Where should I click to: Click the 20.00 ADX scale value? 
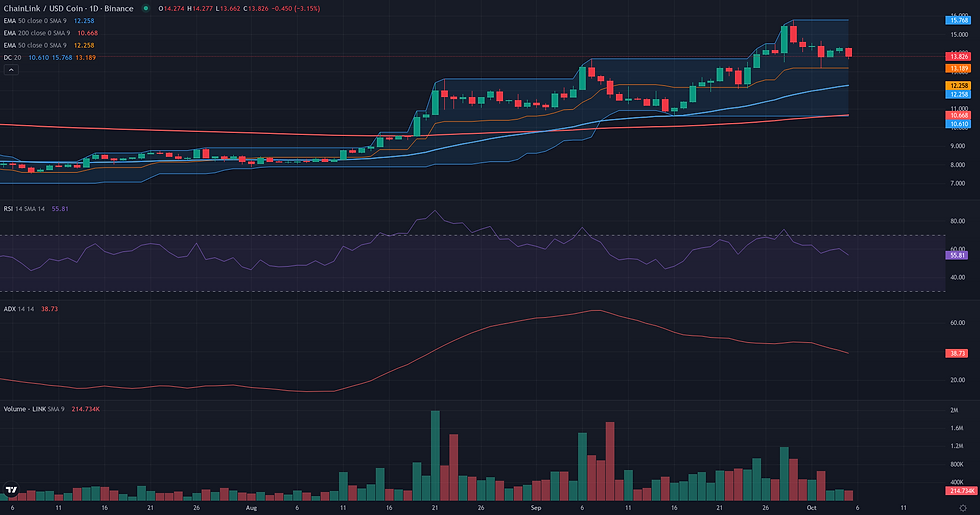[x=958, y=380]
